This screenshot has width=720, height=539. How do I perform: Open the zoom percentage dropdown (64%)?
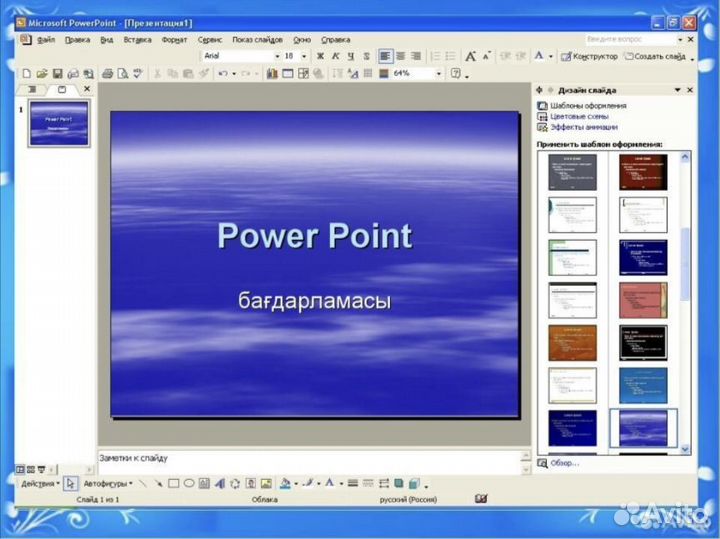(439, 73)
